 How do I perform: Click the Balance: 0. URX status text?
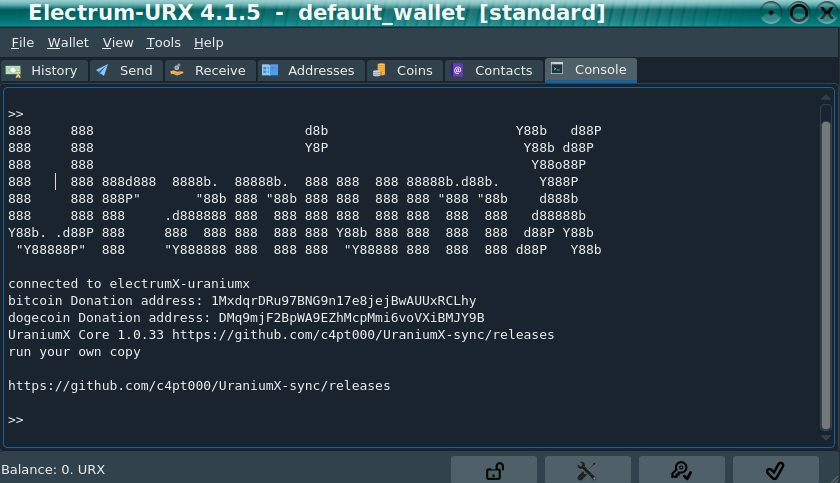pyautogui.click(x=53, y=470)
